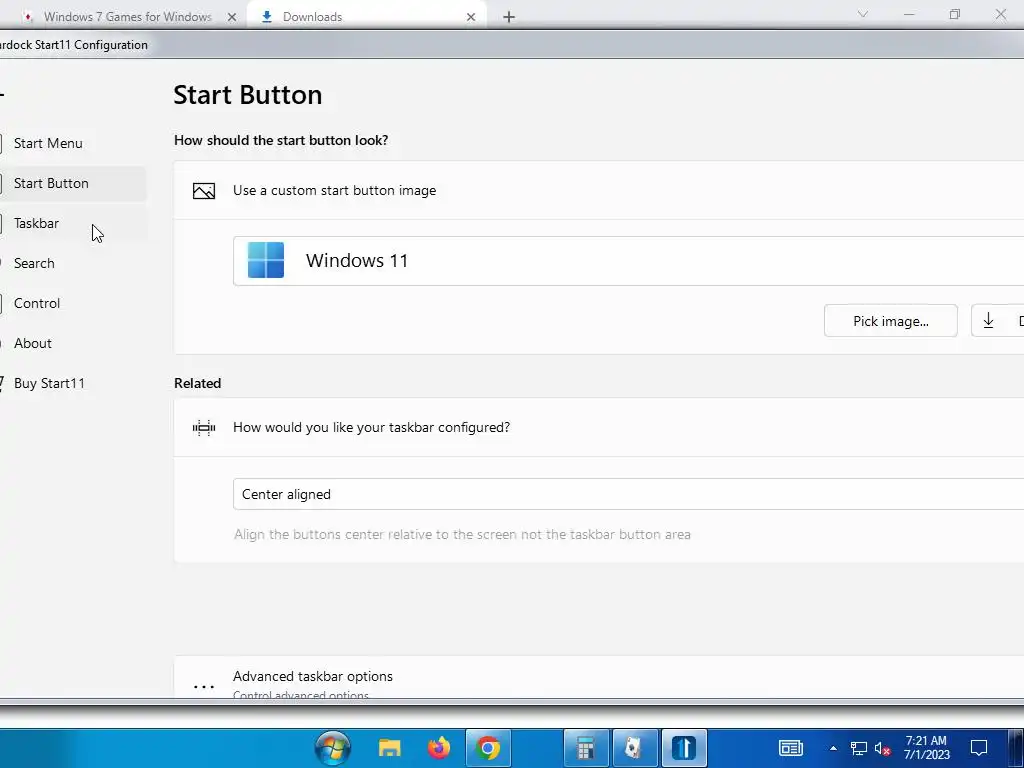This screenshot has width=1024, height=768.
Task: Open the Start Menu settings page
Action: point(48,143)
